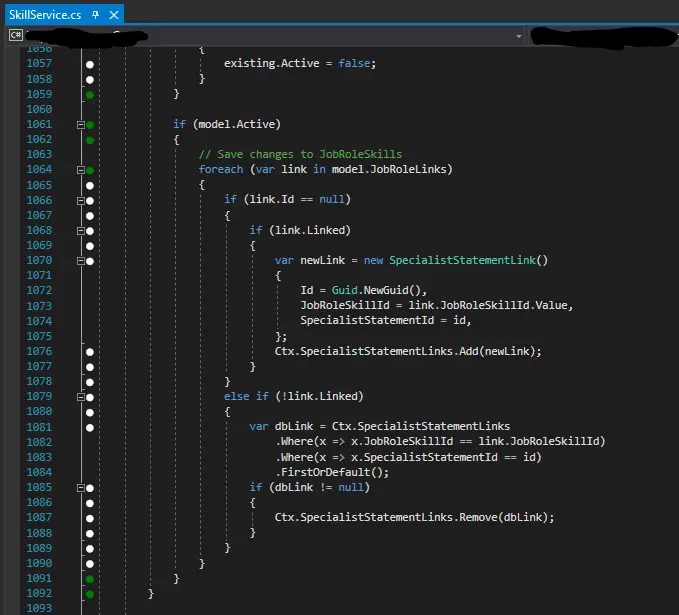679x615 pixels.
Task: Click the white coverage dot on line 1069
Action: coord(90,246)
